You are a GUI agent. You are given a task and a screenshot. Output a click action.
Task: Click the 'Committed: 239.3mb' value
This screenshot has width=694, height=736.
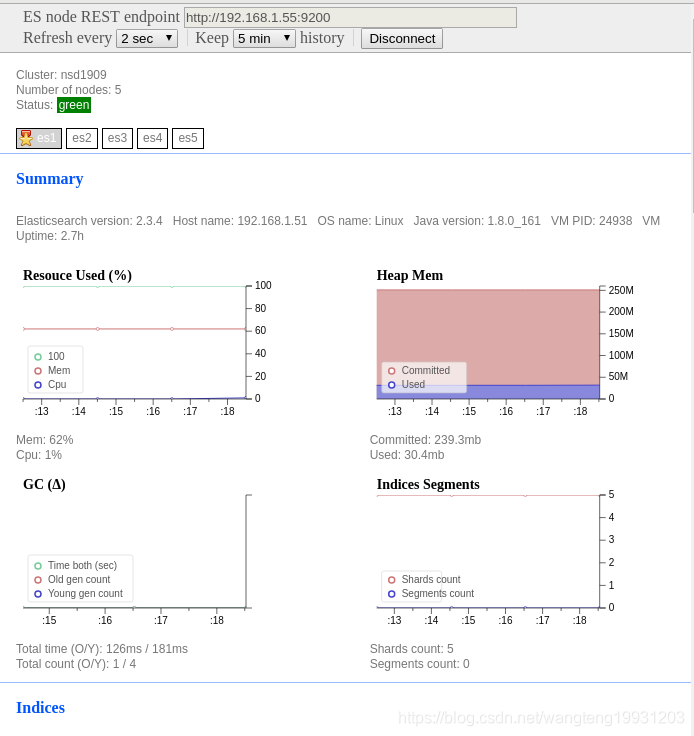(425, 440)
